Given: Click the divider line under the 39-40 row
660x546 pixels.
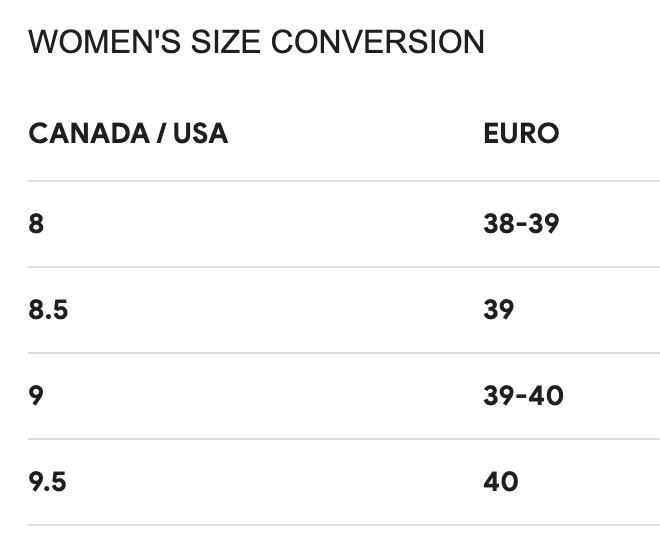Looking at the screenshot, I should (343, 439).
